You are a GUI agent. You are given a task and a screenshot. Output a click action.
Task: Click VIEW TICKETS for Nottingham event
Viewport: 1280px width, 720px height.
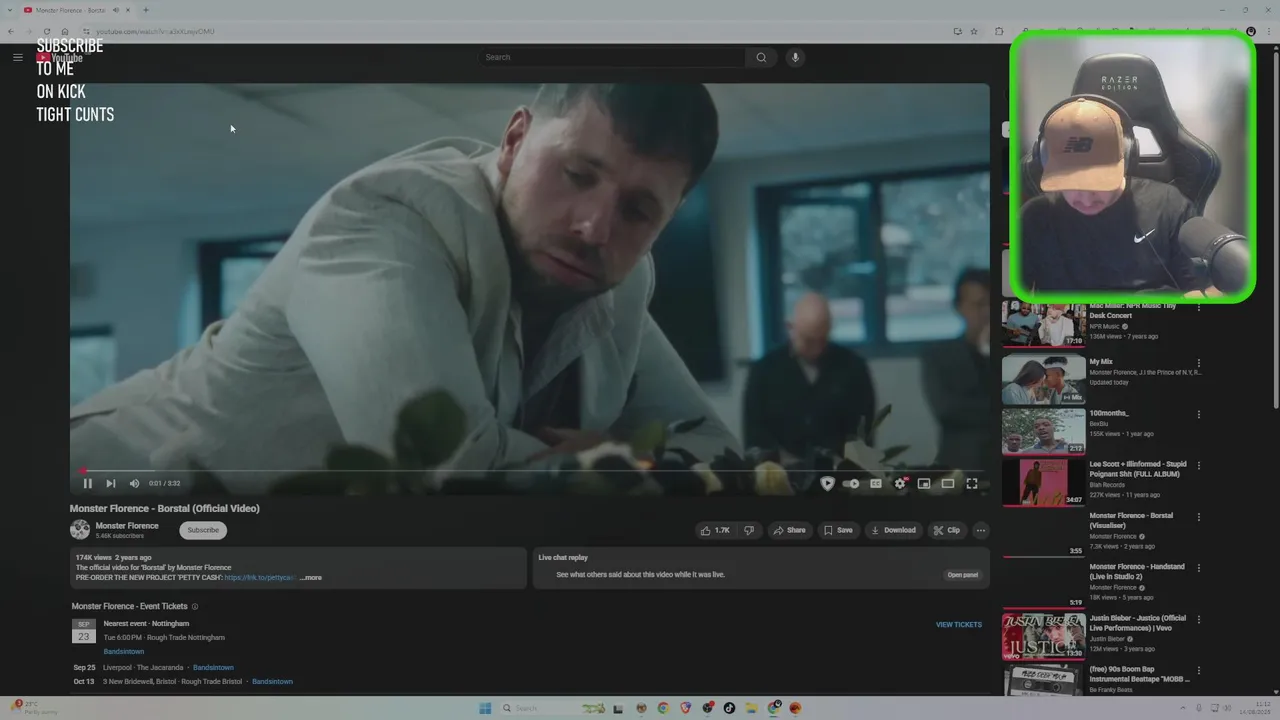(x=959, y=624)
